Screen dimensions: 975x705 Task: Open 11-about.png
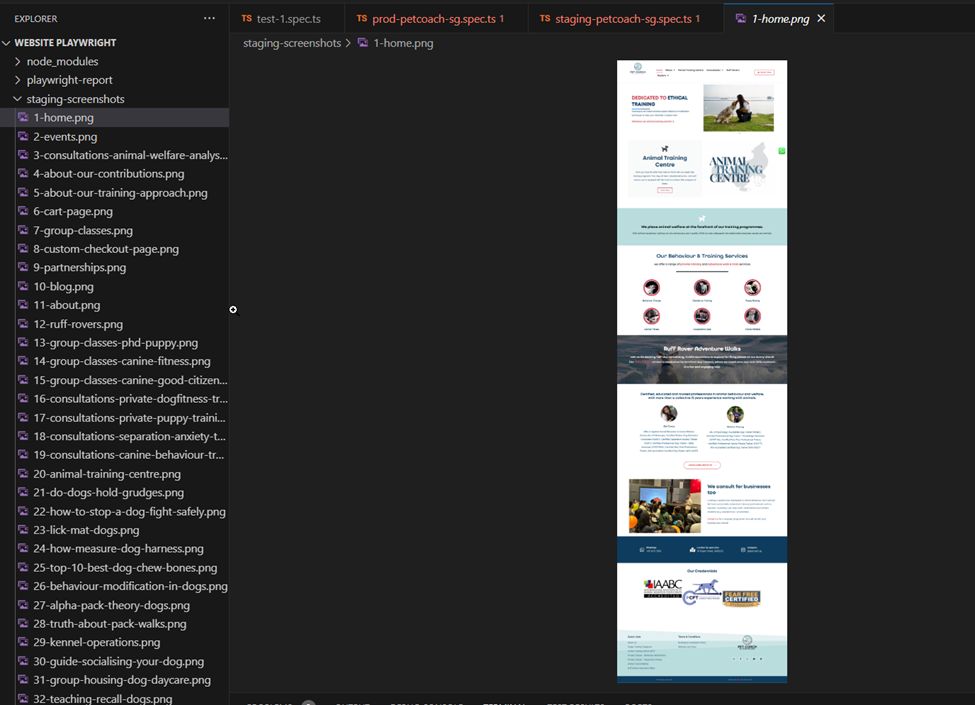[x=114, y=305]
